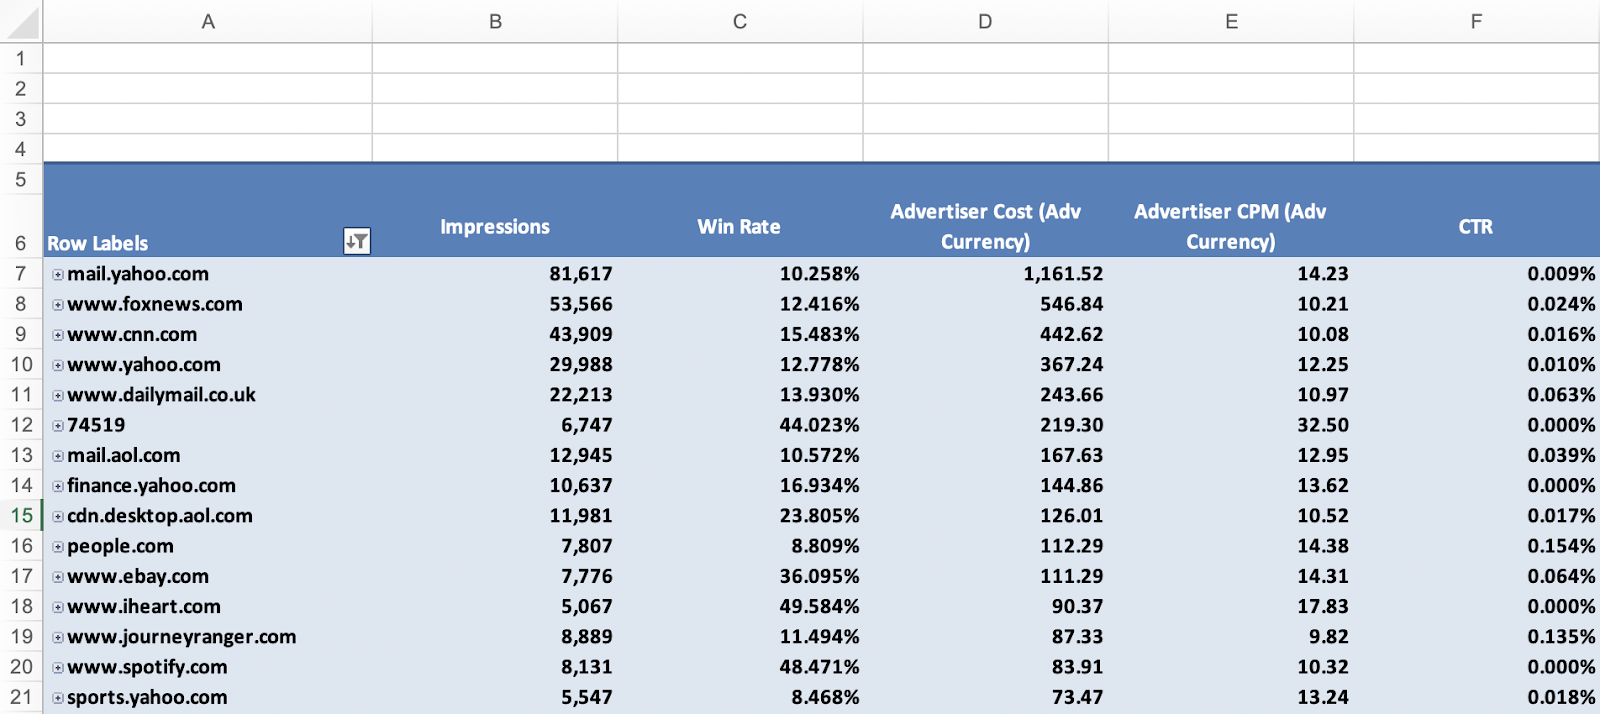Select column A header
This screenshot has height=714, width=1600.
point(208,21)
